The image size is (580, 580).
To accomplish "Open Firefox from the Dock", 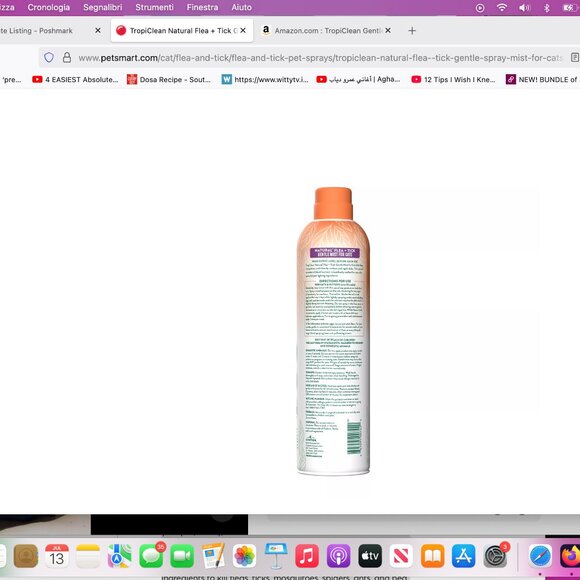I will click(570, 556).
